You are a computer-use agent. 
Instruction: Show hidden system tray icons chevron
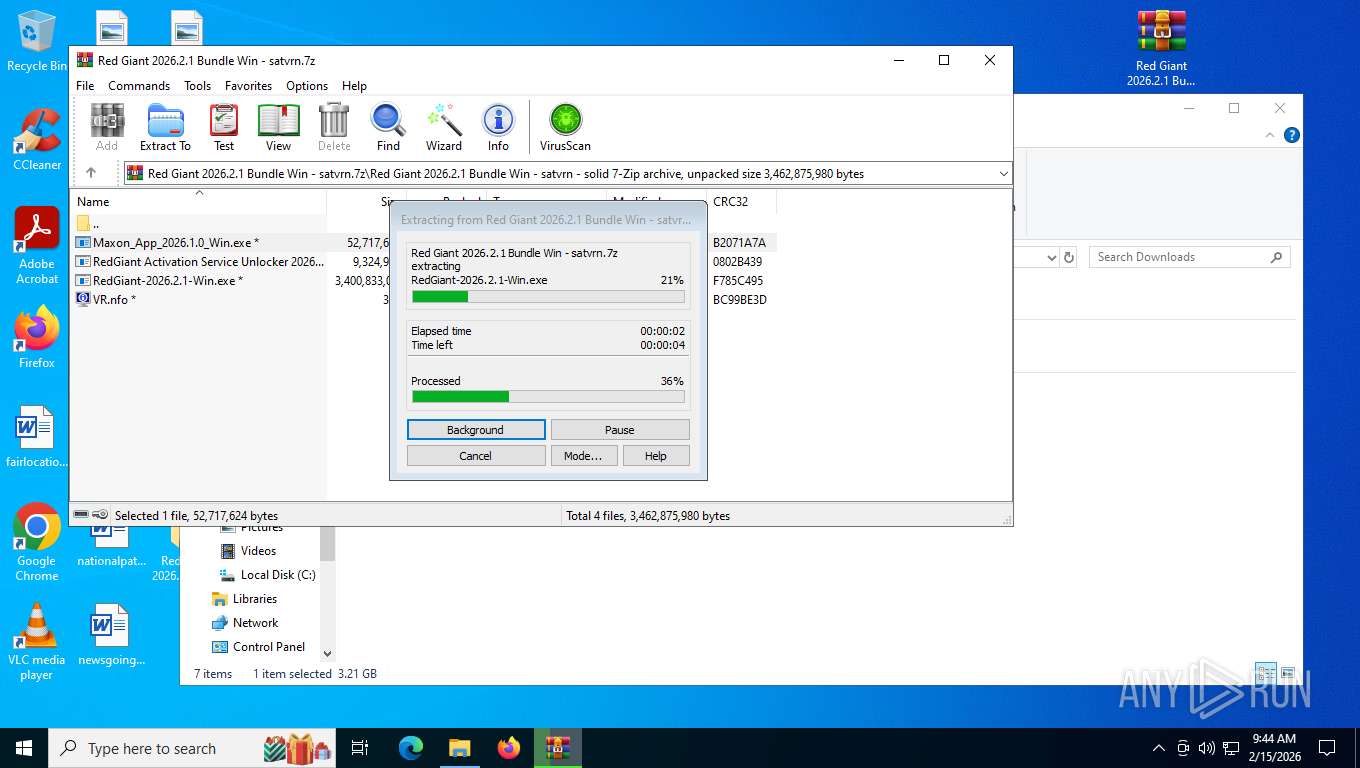click(x=1159, y=748)
